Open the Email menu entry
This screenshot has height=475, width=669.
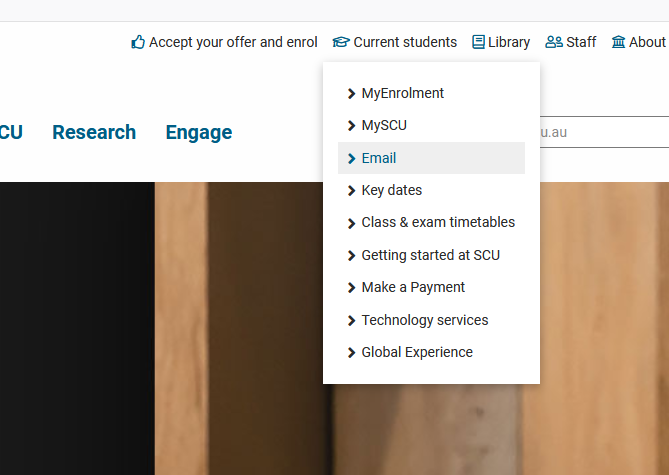coord(431,158)
